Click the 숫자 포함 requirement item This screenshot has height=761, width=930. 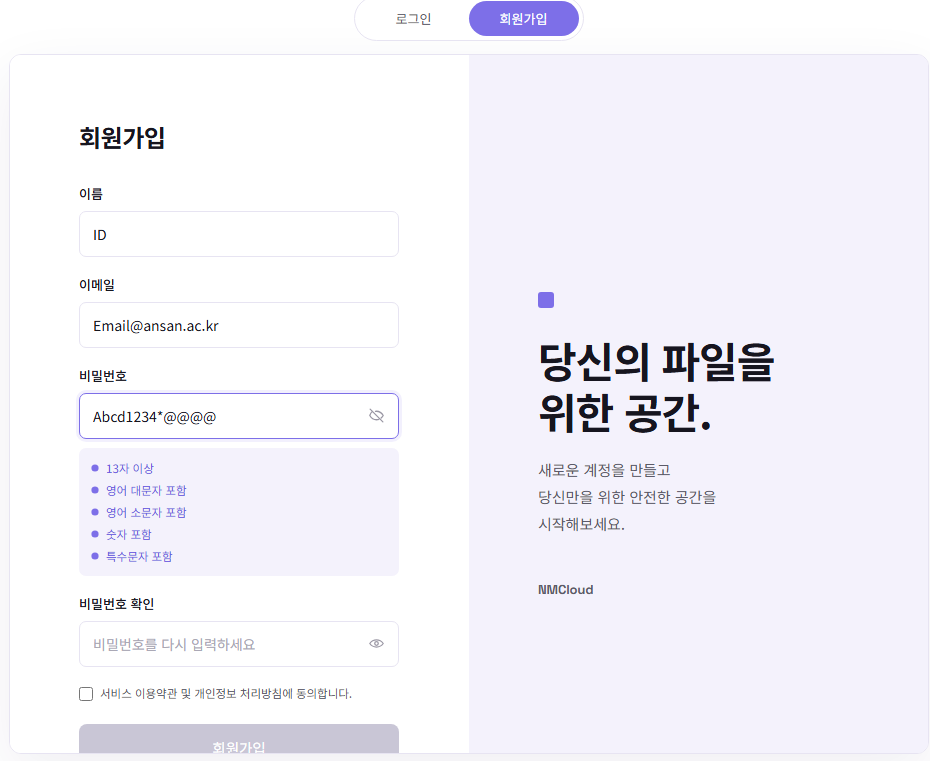[122, 534]
